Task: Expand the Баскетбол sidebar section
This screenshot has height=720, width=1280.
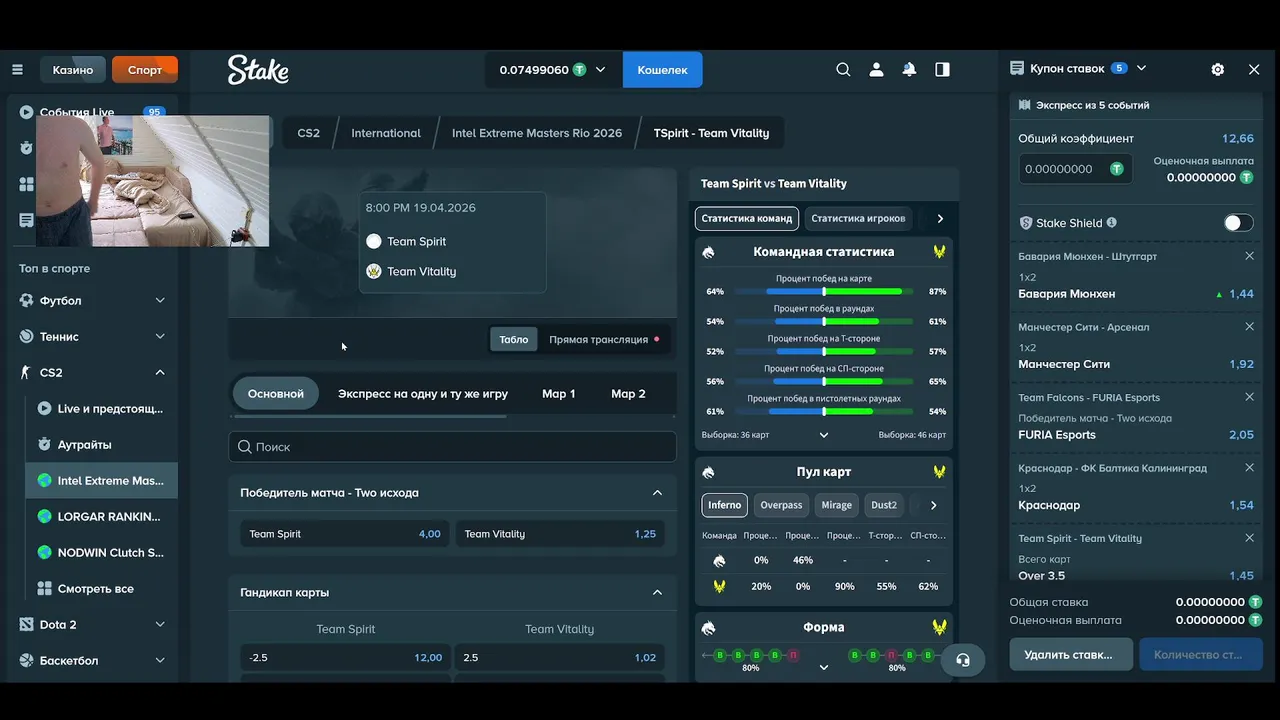Action: (x=160, y=660)
